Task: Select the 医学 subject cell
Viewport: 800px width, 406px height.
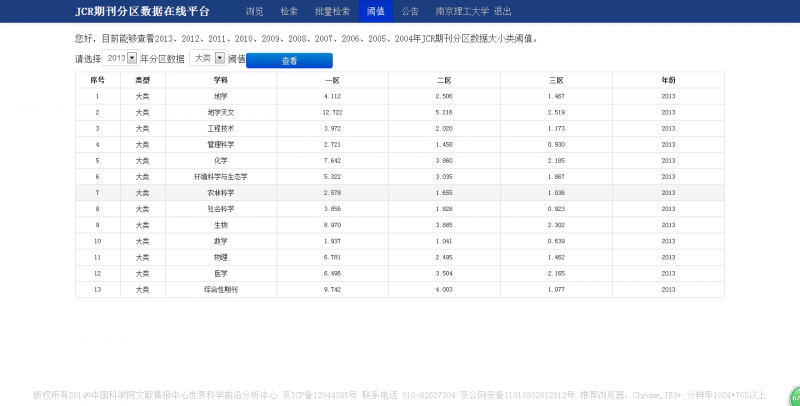Action: click(220, 273)
